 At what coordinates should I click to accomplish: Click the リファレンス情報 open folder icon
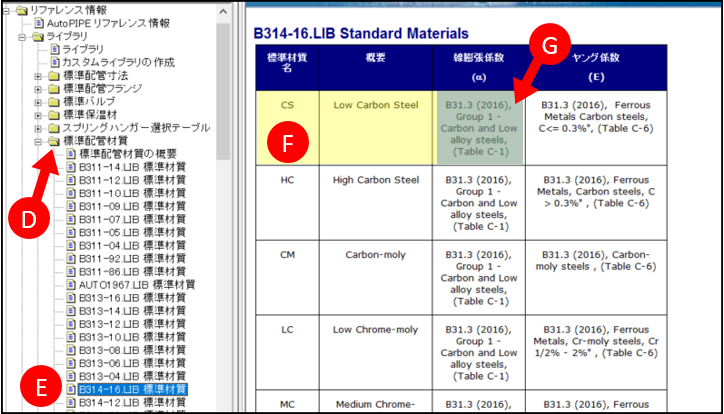[22, 11]
